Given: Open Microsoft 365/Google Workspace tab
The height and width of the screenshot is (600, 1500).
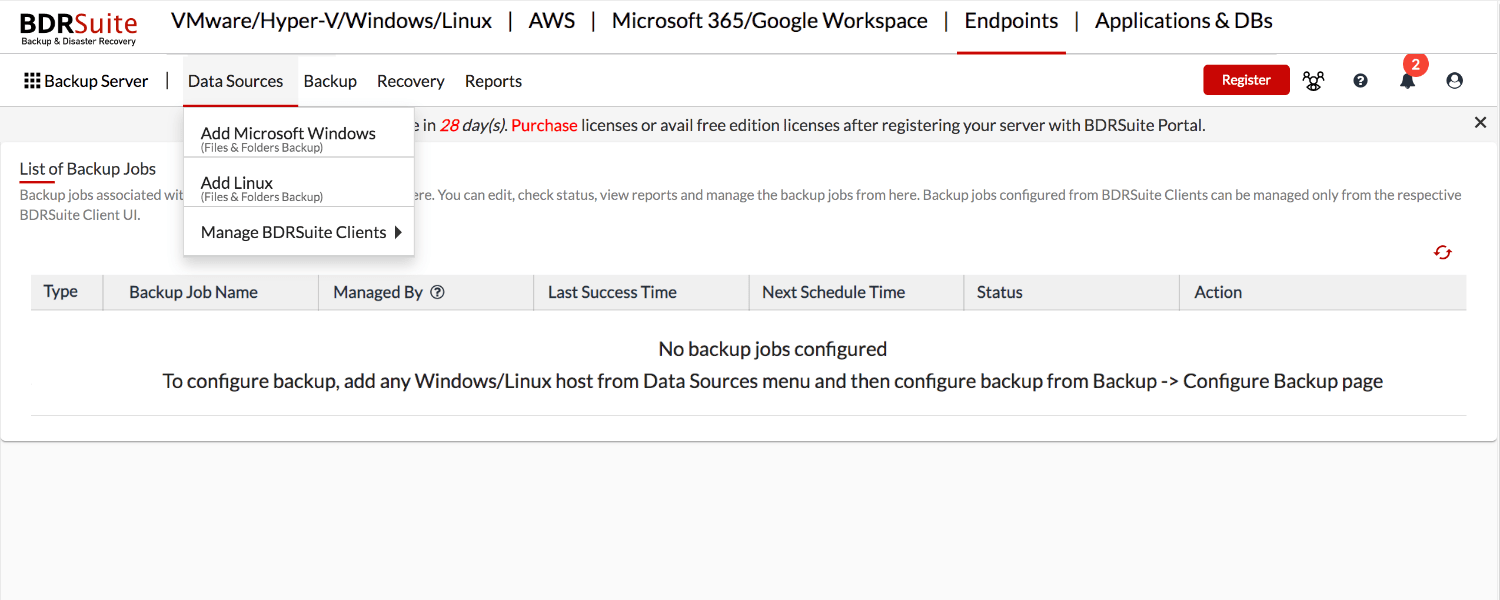Looking at the screenshot, I should click(x=770, y=21).
